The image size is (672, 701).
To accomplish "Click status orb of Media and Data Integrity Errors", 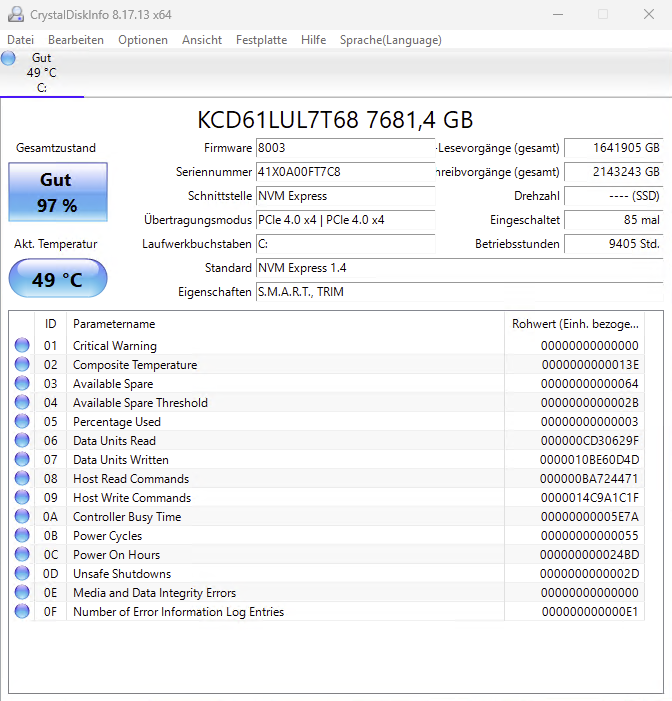I will tap(22, 592).
